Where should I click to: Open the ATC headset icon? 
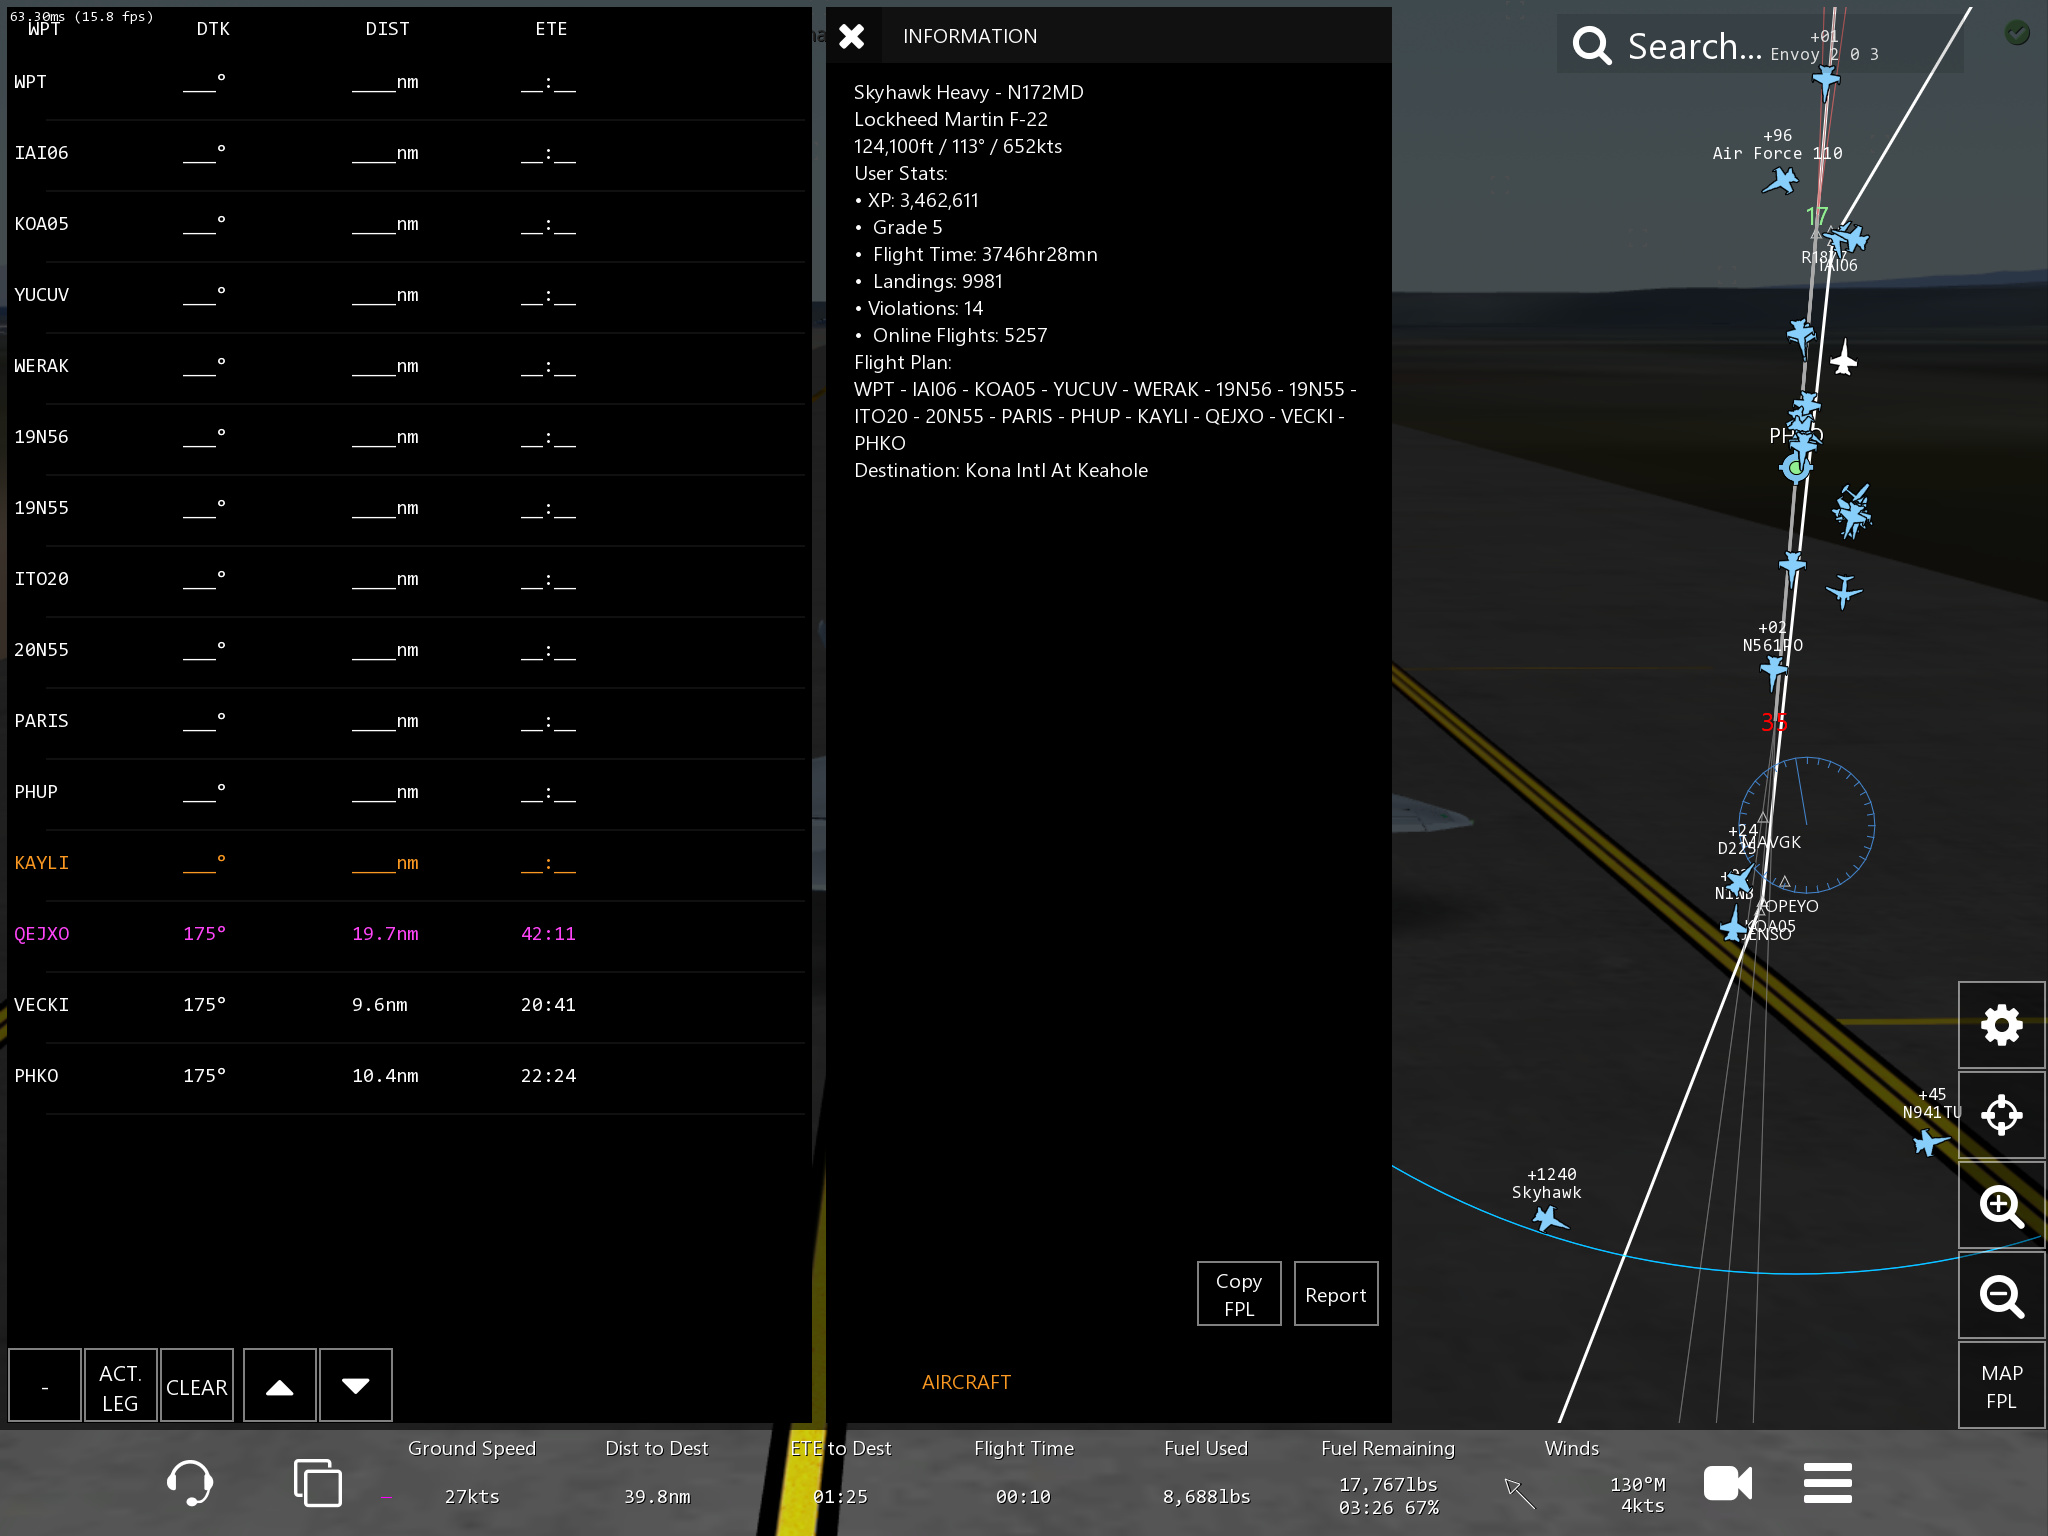[189, 1483]
